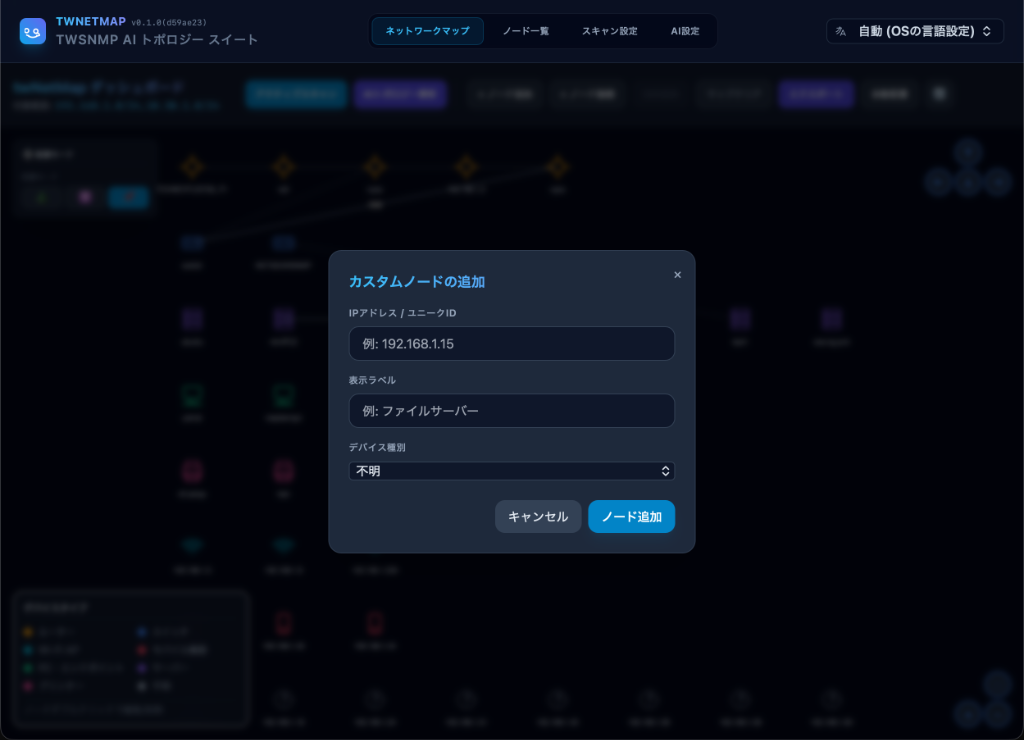Image resolution: width=1024 pixels, height=740 pixels.
Task: Click the translate icon beside language selector
Action: tap(840, 31)
